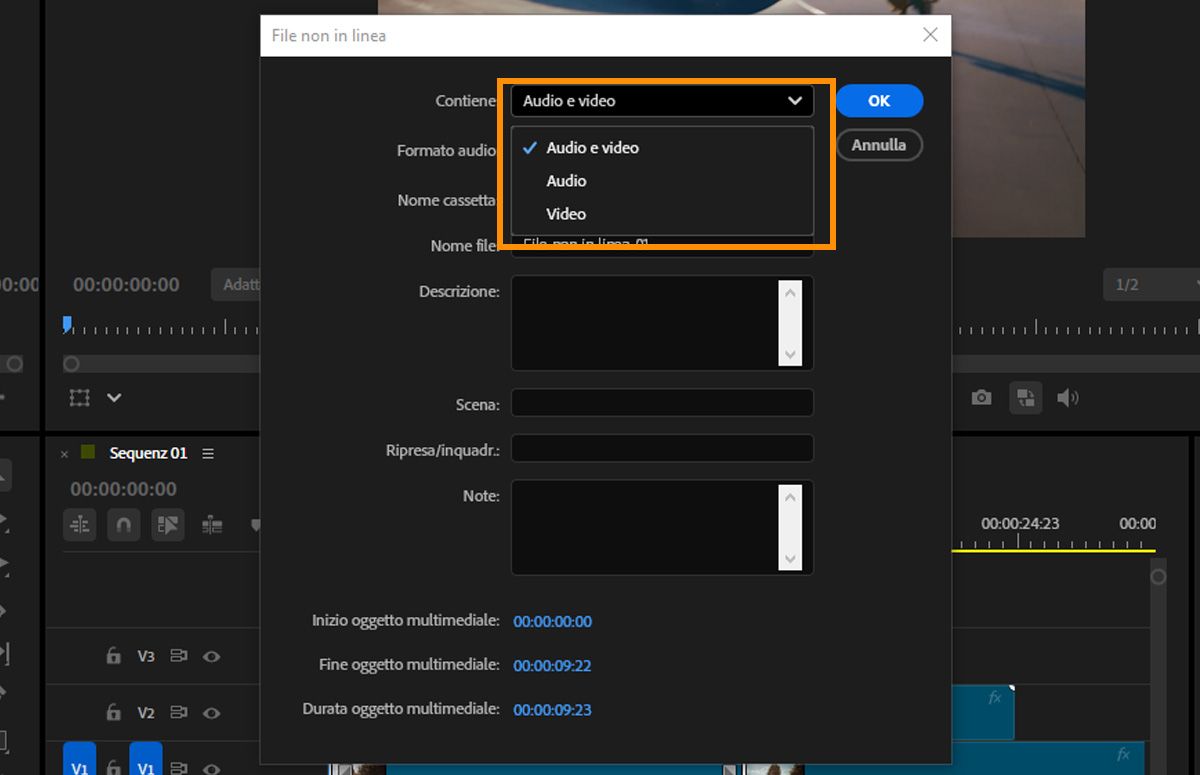The height and width of the screenshot is (775, 1200).
Task: Close the Sequenz 01 timeline tab
Action: [x=64, y=454]
